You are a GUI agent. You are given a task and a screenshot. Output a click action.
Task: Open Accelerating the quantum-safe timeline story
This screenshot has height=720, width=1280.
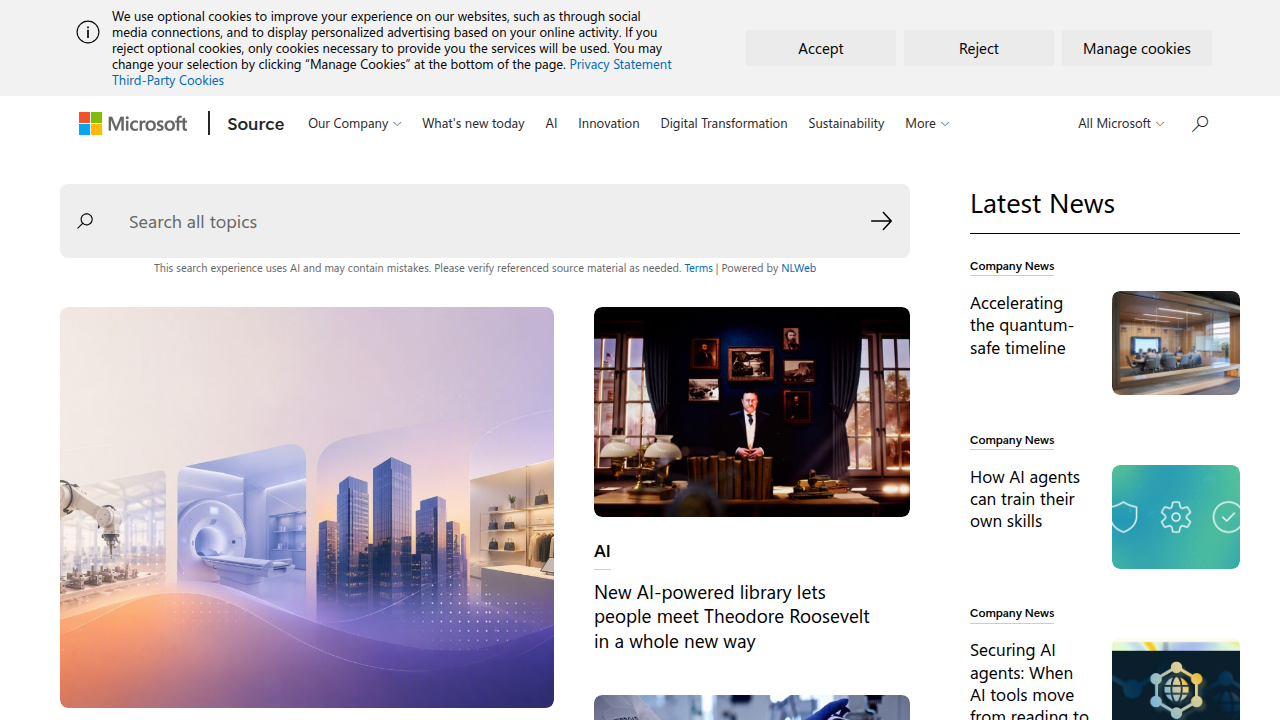tap(1022, 325)
